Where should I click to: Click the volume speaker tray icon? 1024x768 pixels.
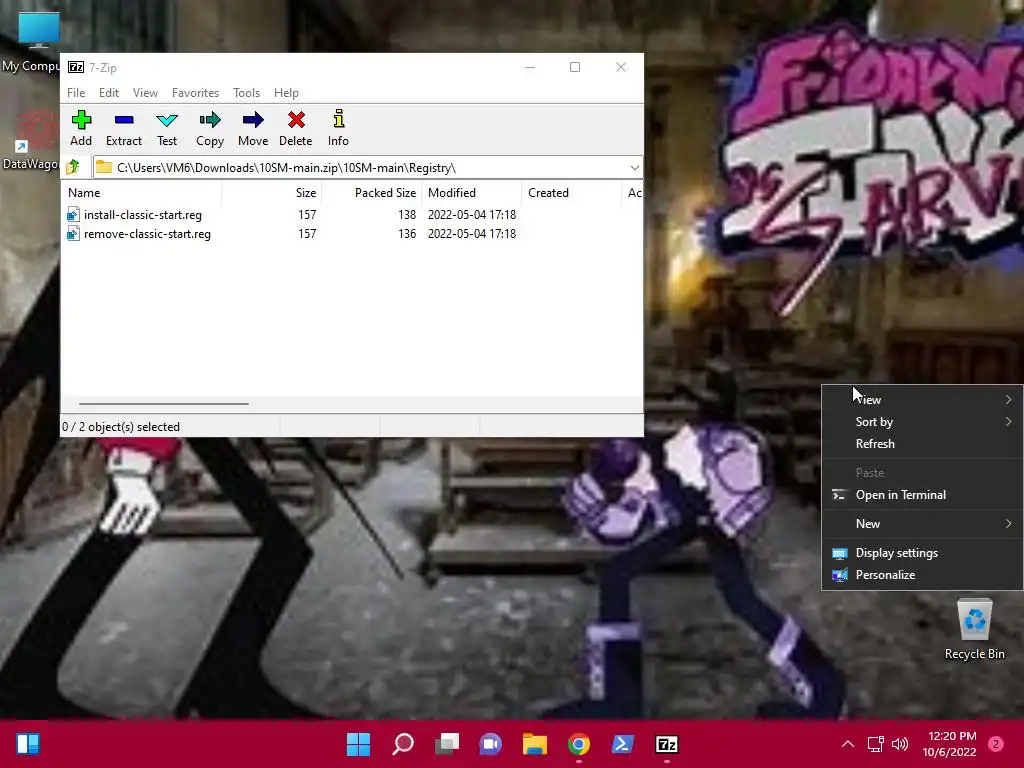pyautogui.click(x=900, y=744)
